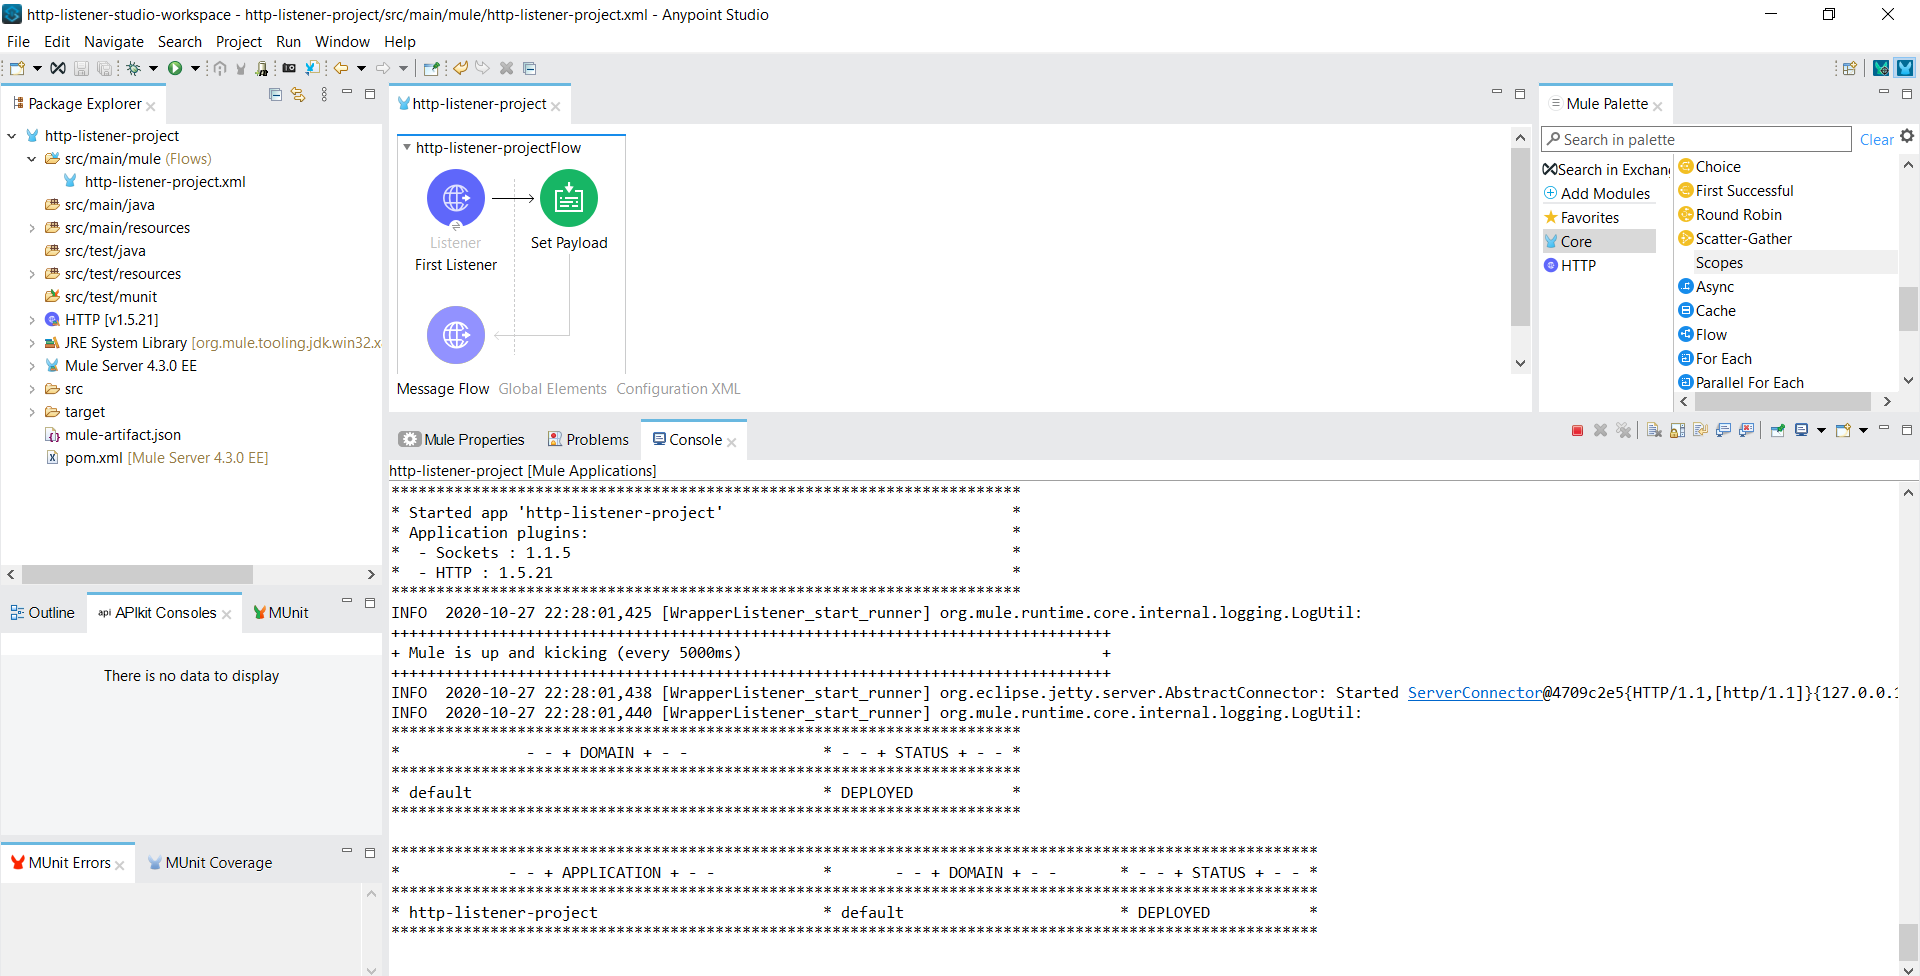Click the Search in palette field
1920x976 pixels.
point(1700,139)
